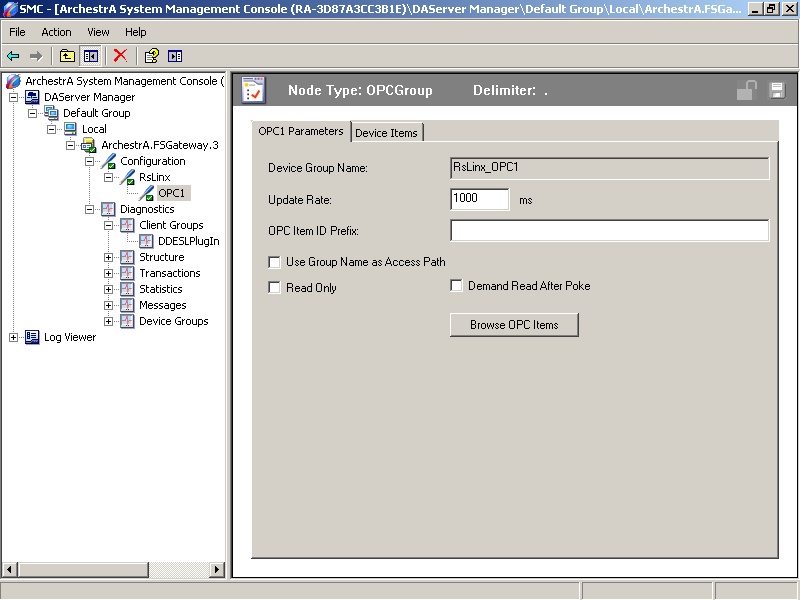Click the OPC Item ID Prefix field

pos(609,231)
